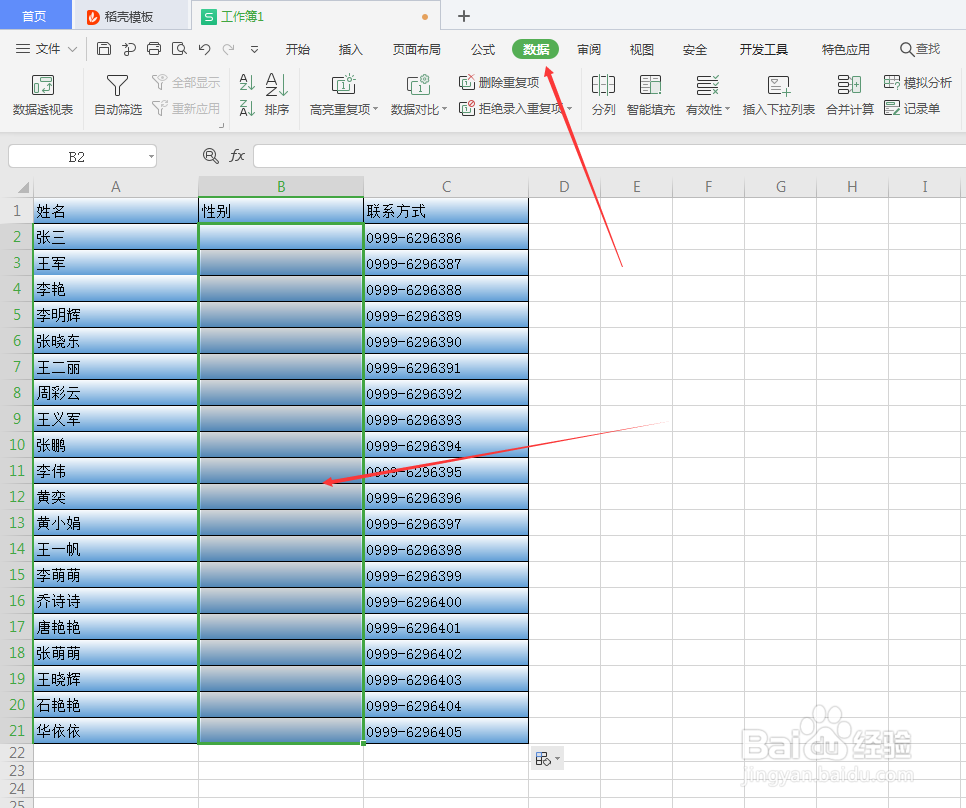Select column A header
Image resolution: width=966 pixels, height=808 pixels.
[x=116, y=187]
